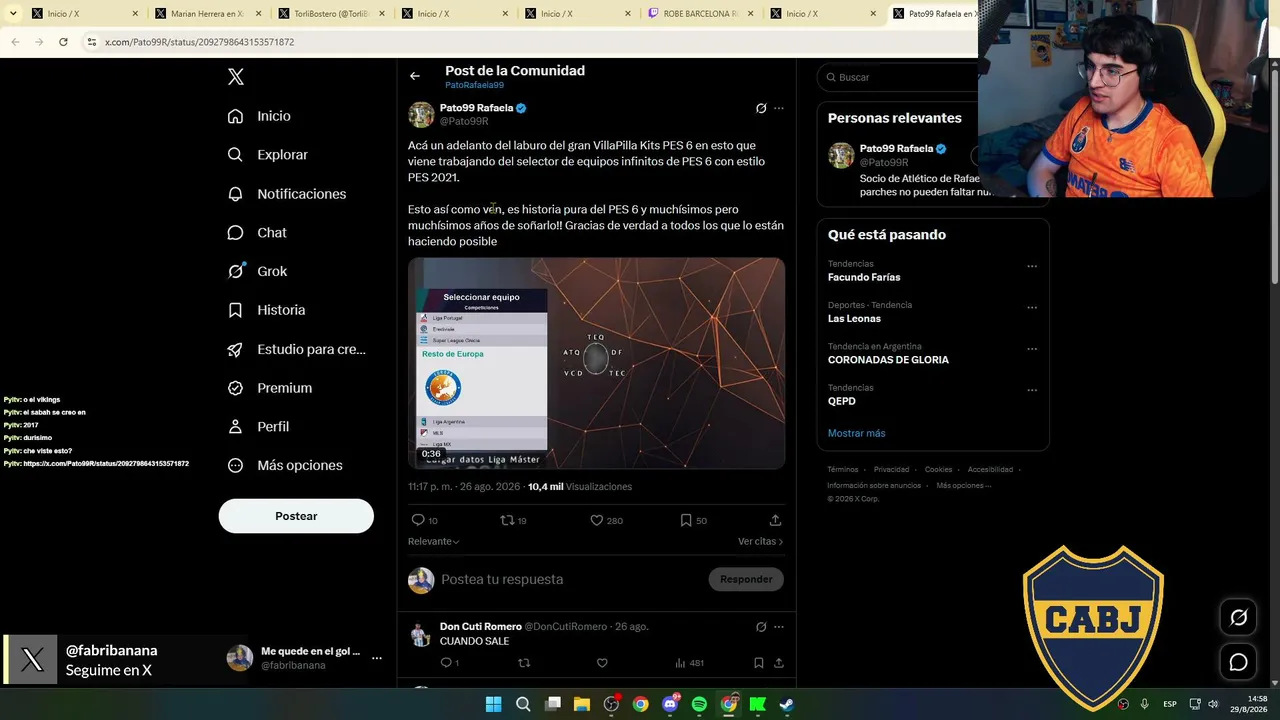Open Steam from the taskbar
1280x720 pixels.
point(787,704)
